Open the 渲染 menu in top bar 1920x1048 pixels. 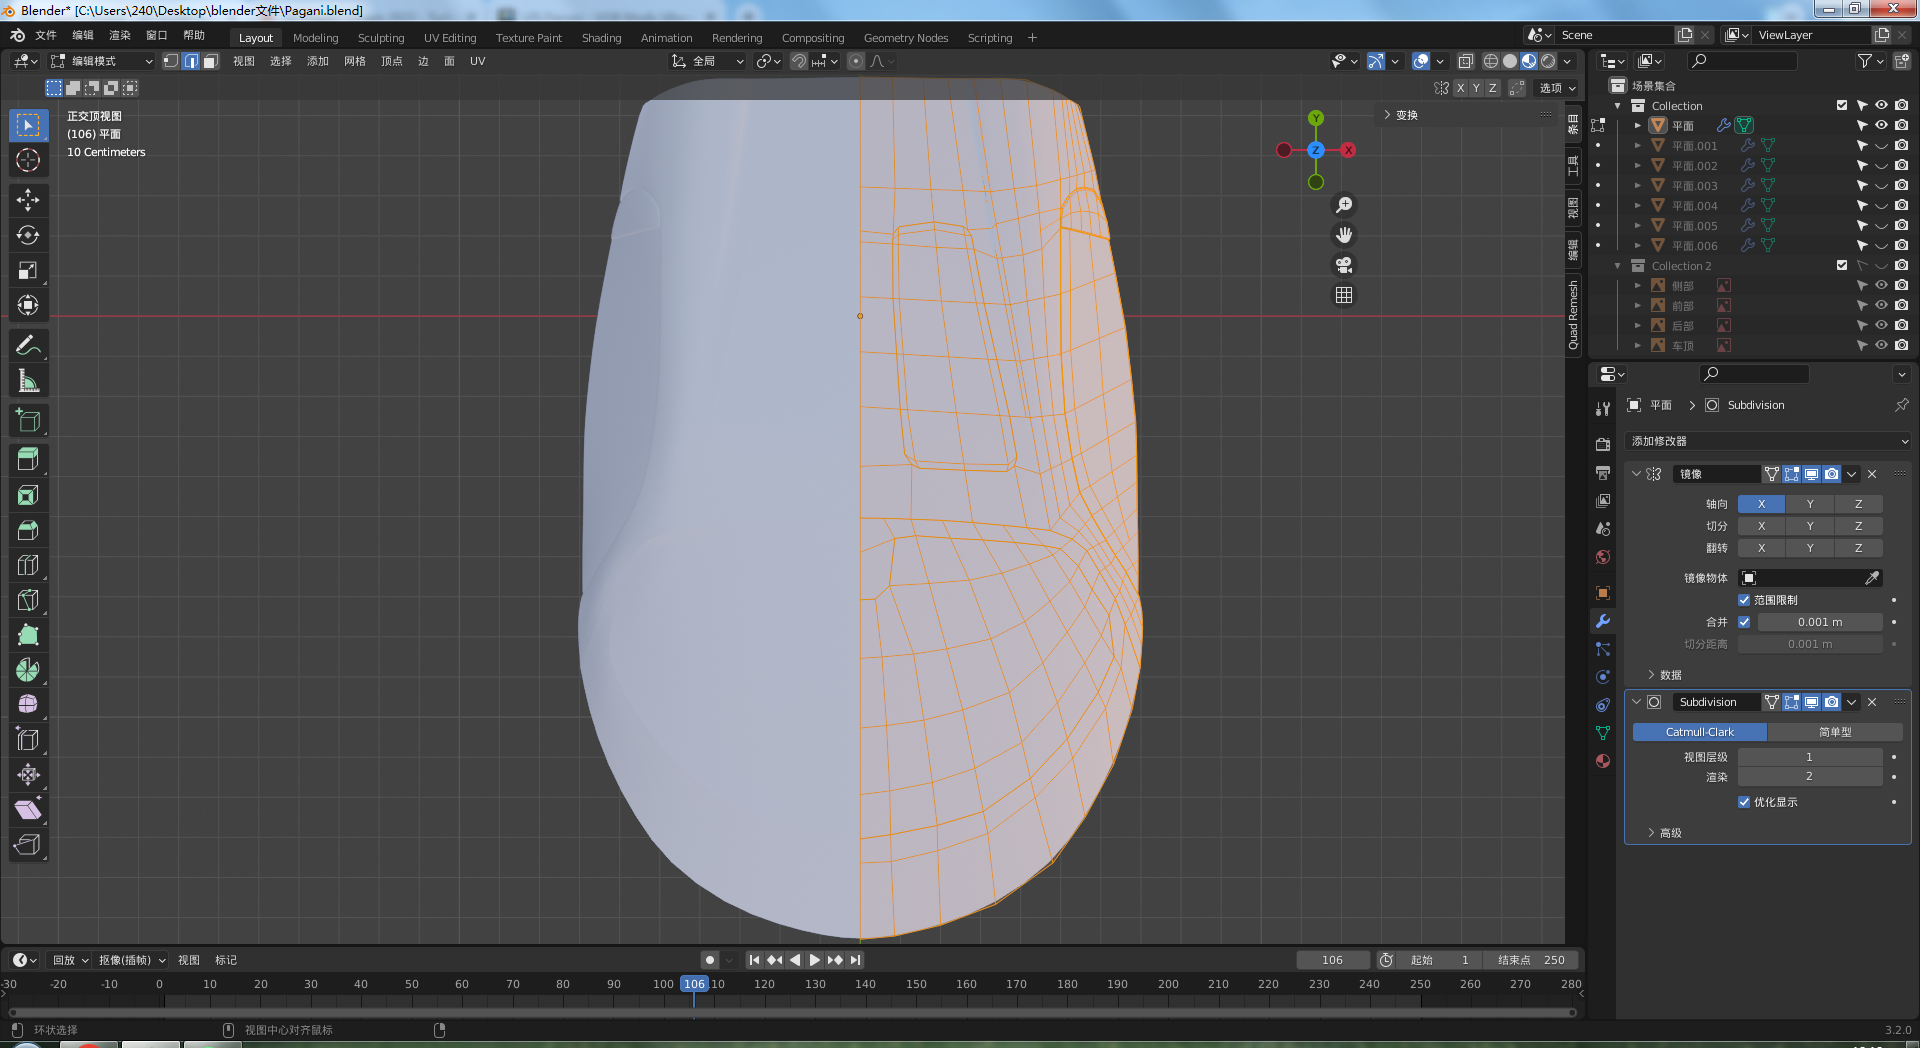(x=120, y=35)
